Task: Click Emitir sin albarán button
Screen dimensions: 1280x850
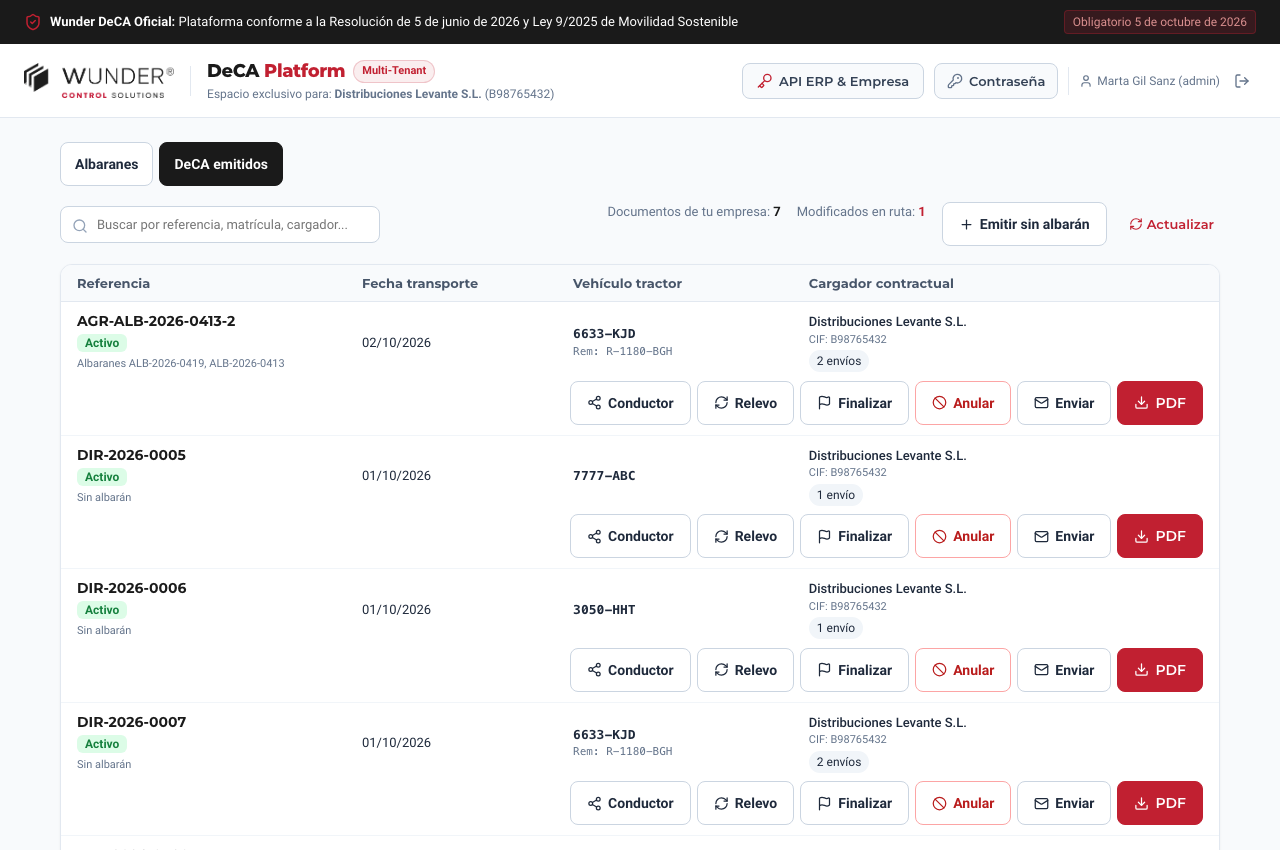Action: pyautogui.click(x=1024, y=224)
